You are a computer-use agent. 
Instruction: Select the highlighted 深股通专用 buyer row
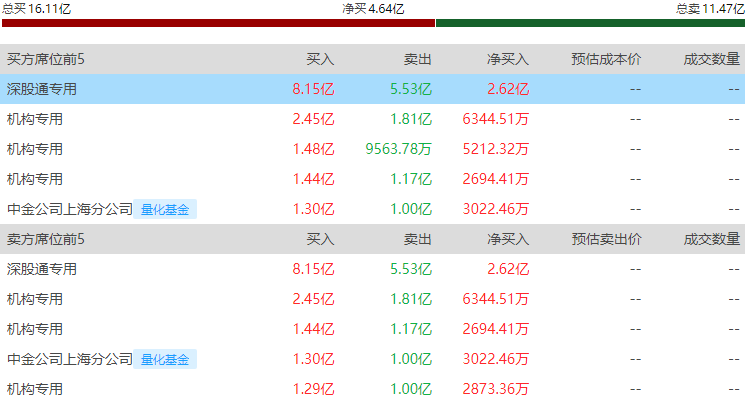(x=372, y=89)
